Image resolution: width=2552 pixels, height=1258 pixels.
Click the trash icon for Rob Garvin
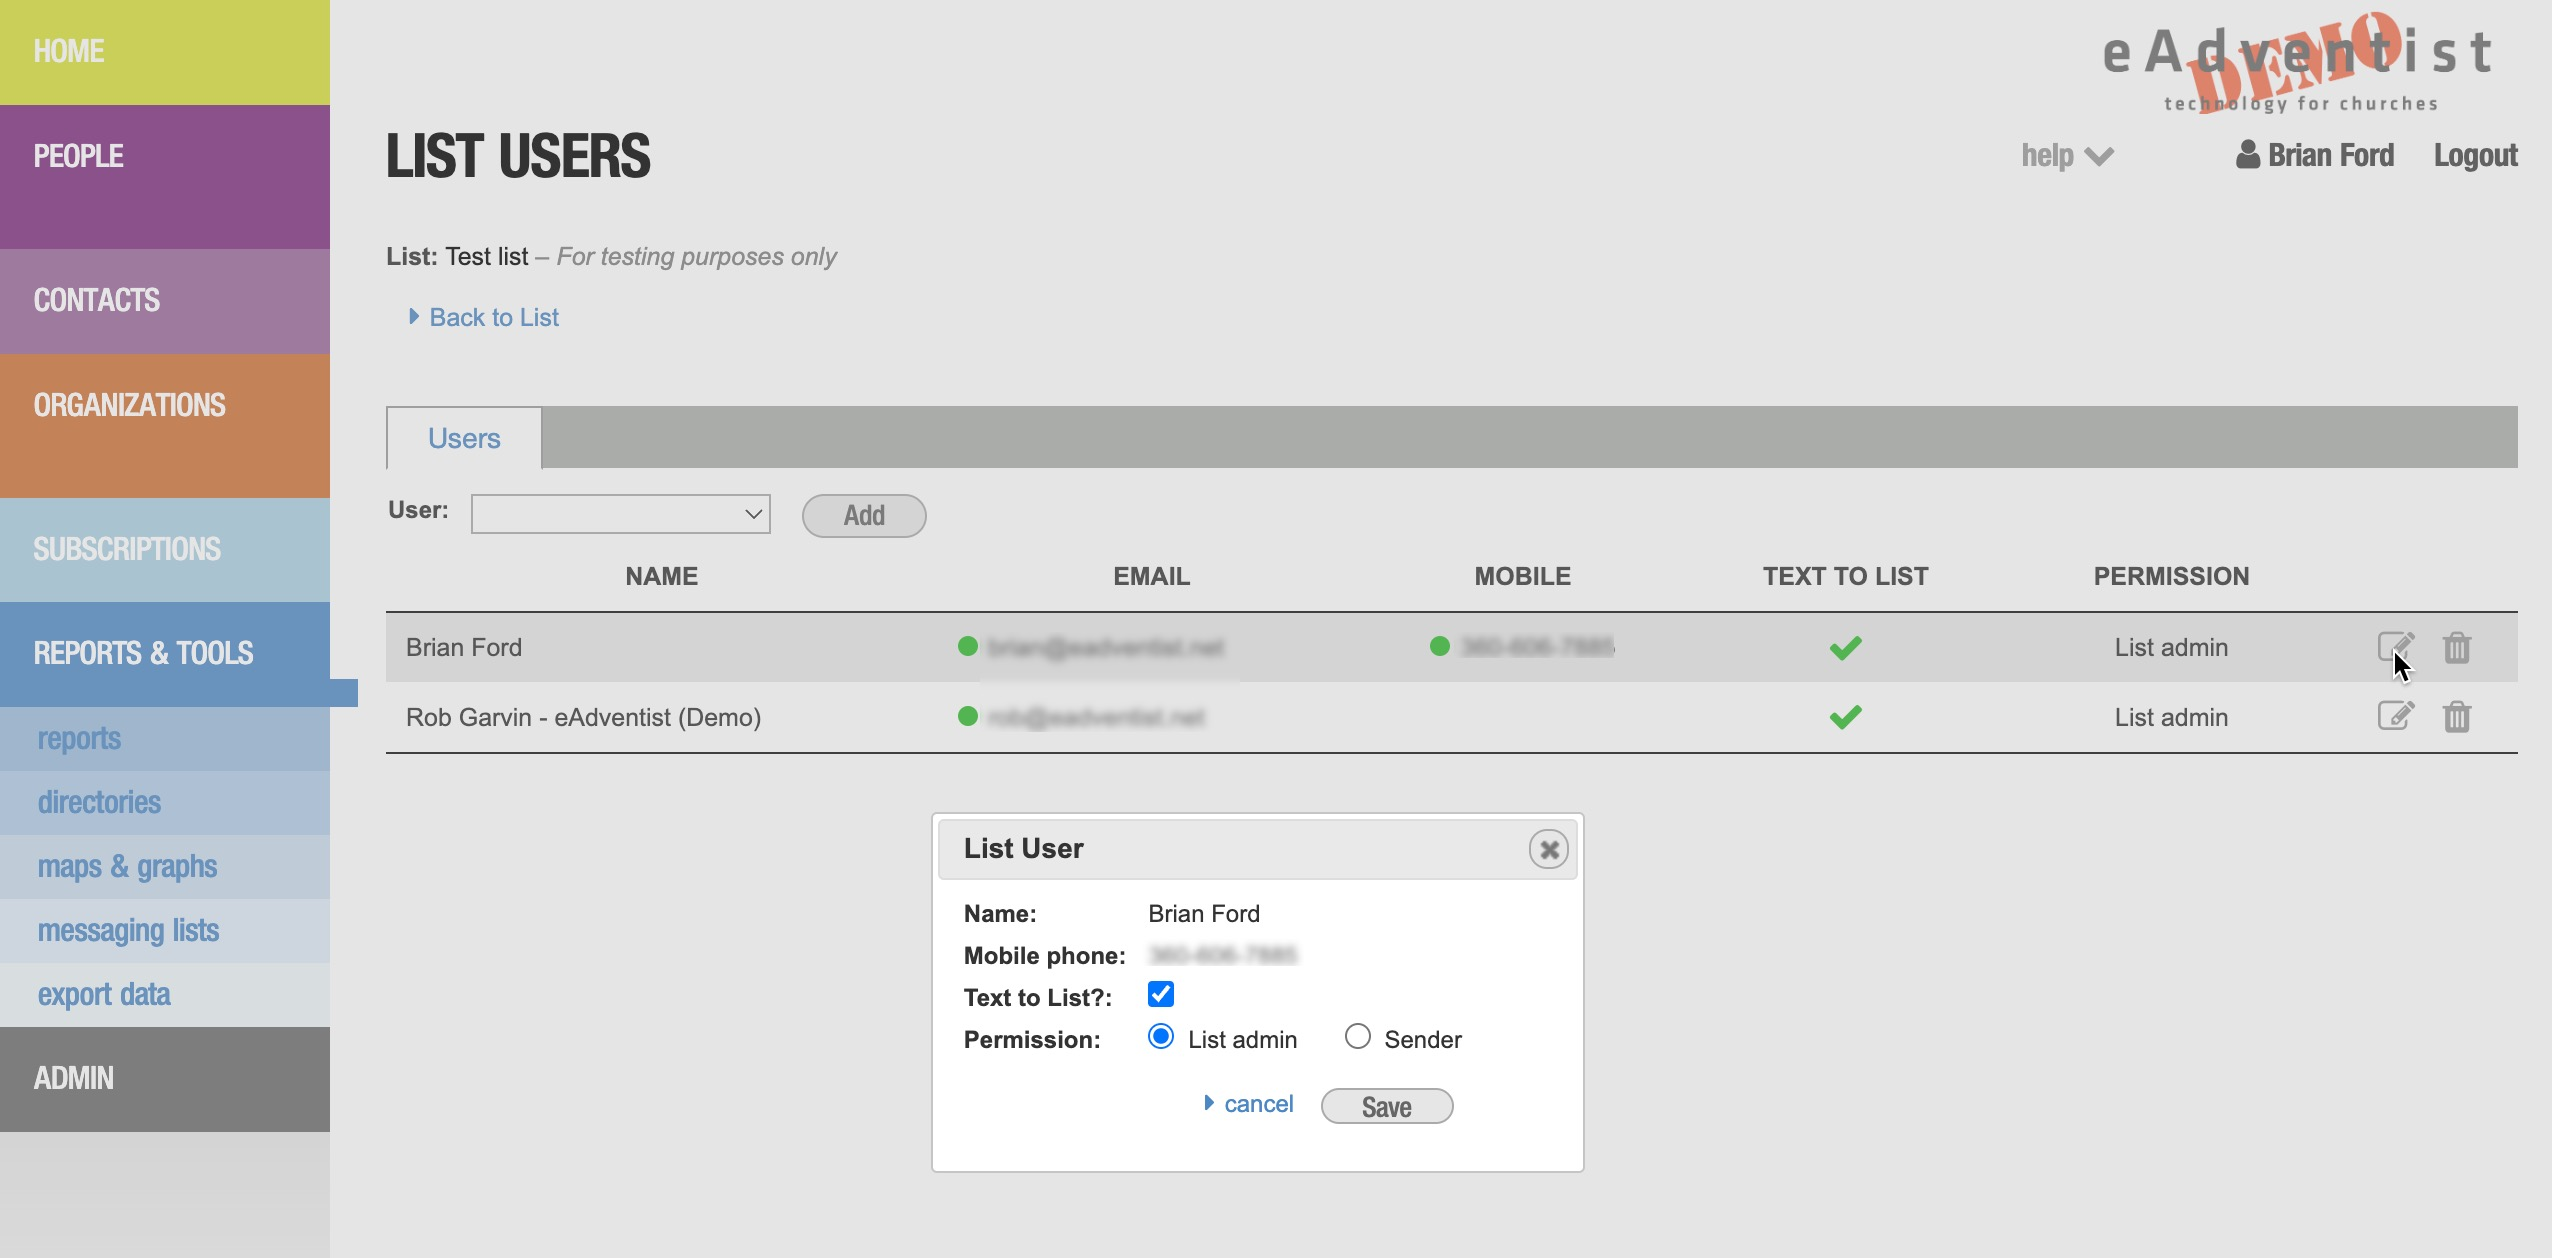2457,717
